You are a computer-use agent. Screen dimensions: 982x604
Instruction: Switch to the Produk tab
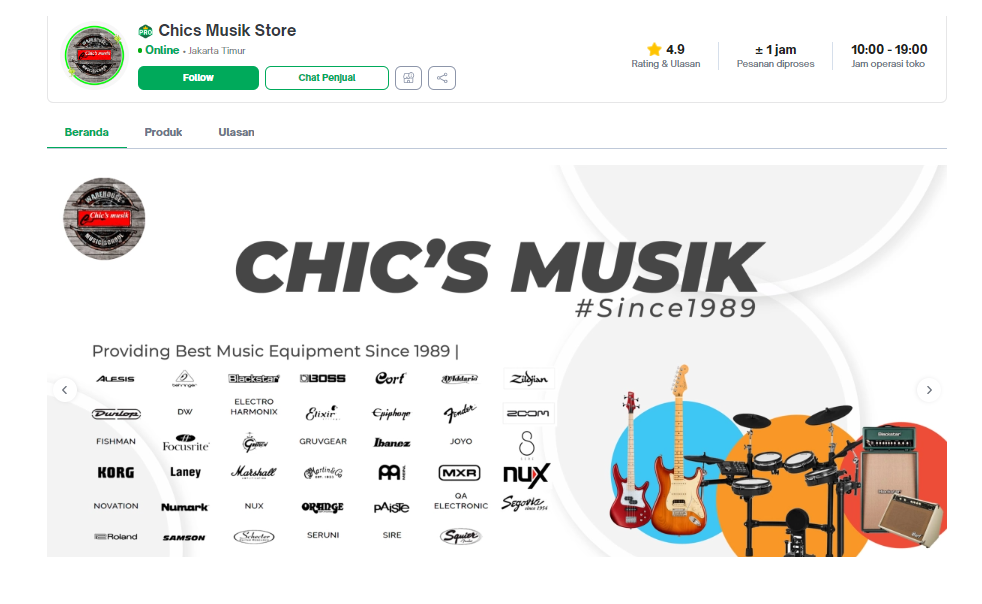pyautogui.click(x=163, y=132)
